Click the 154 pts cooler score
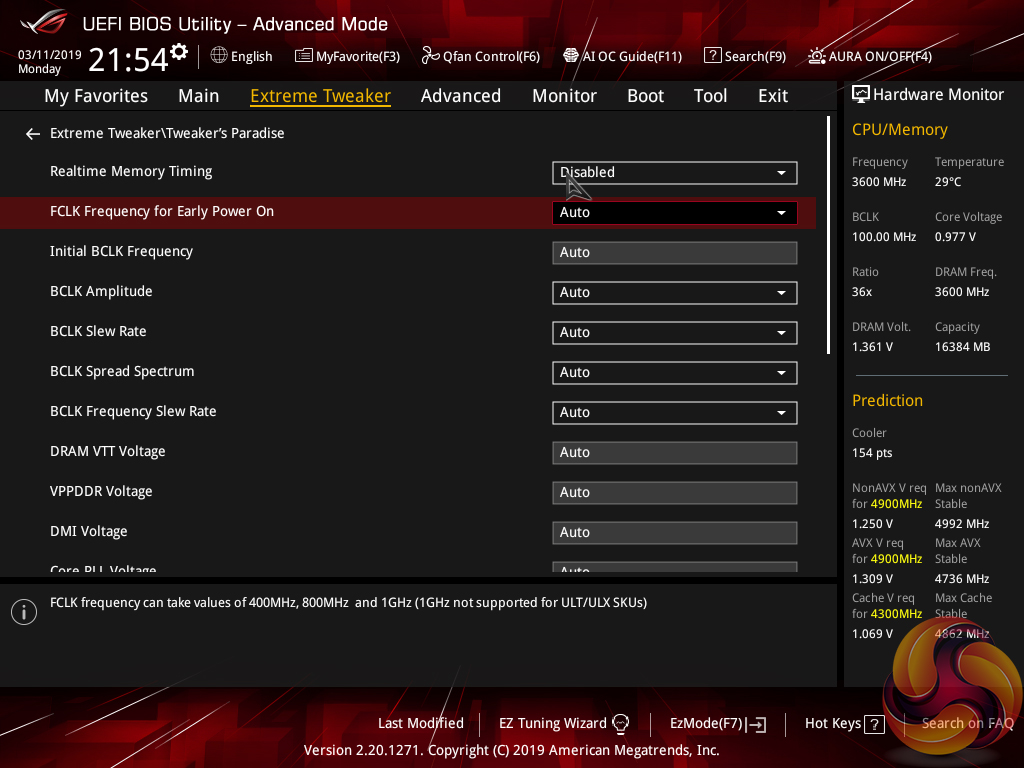Viewport: 1024px width, 768px height. 872,453
